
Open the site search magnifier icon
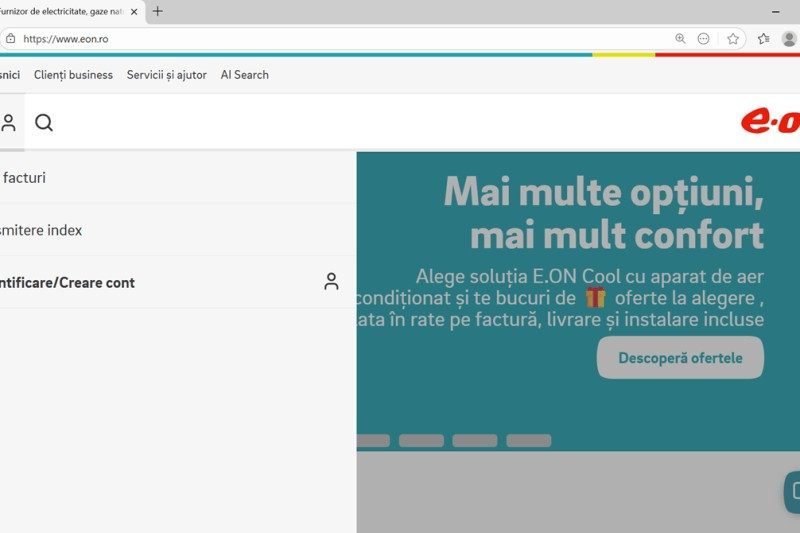pyautogui.click(x=44, y=123)
